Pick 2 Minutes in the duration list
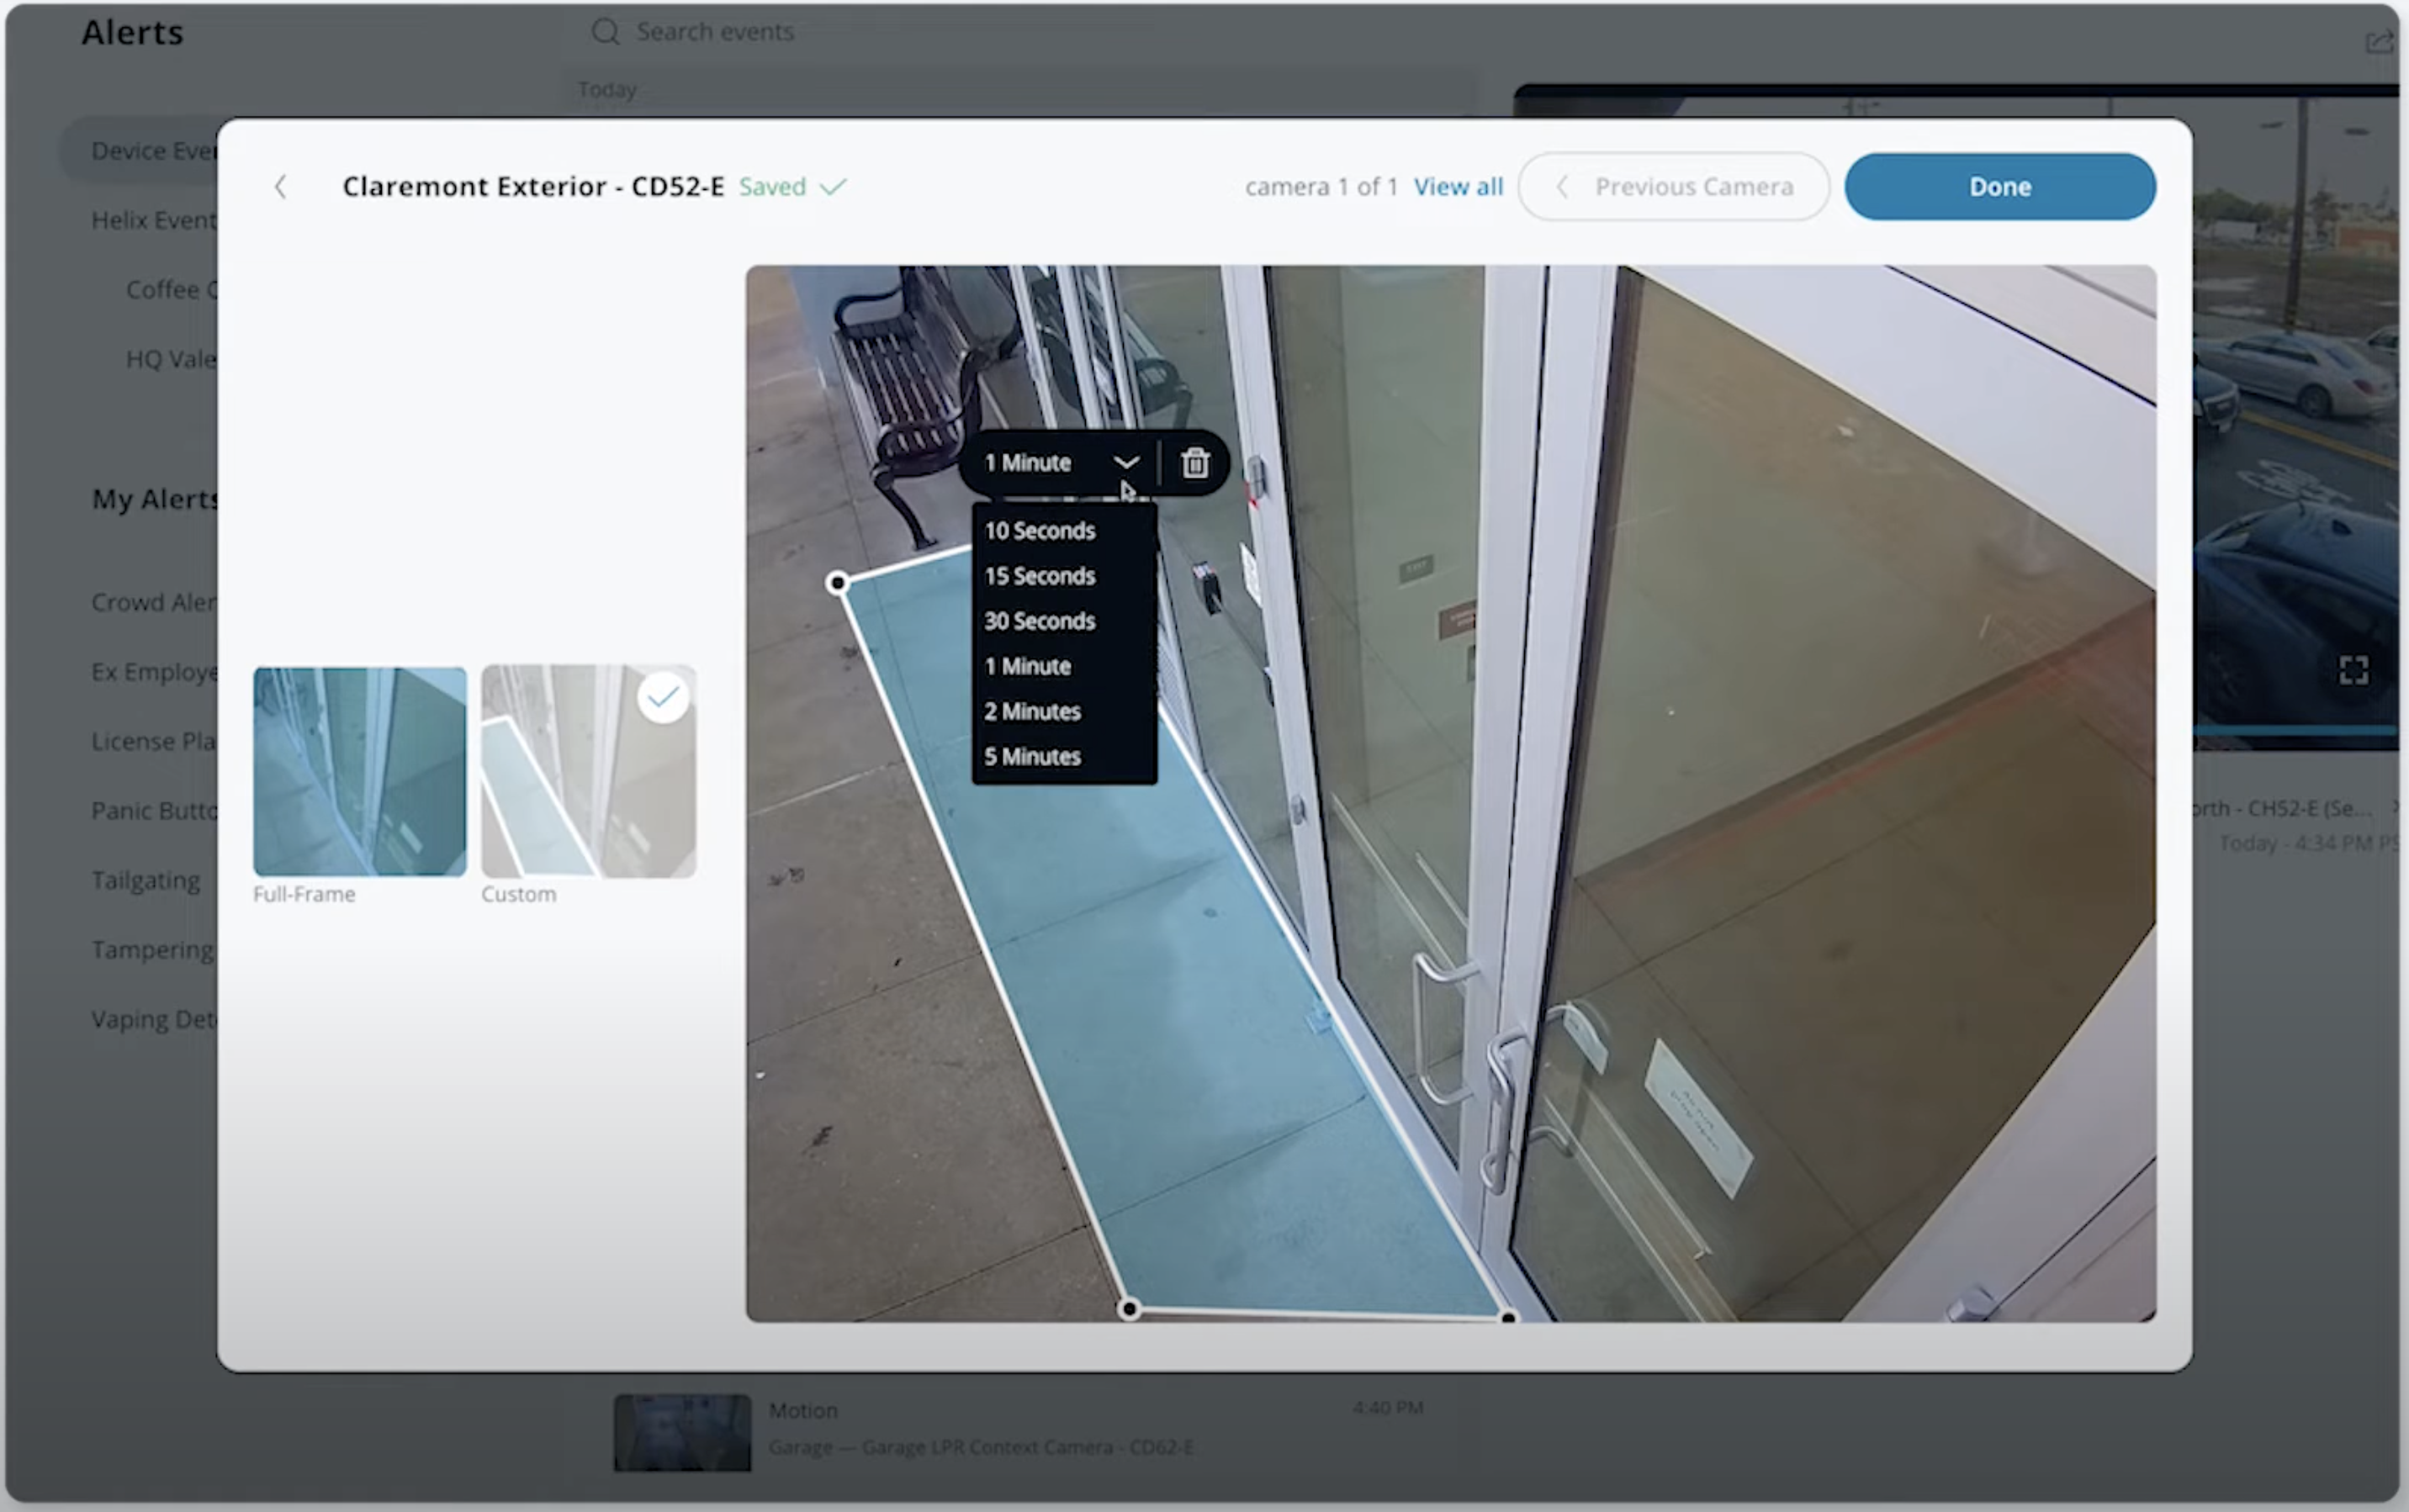Viewport: 2409px width, 1512px height. click(1032, 712)
